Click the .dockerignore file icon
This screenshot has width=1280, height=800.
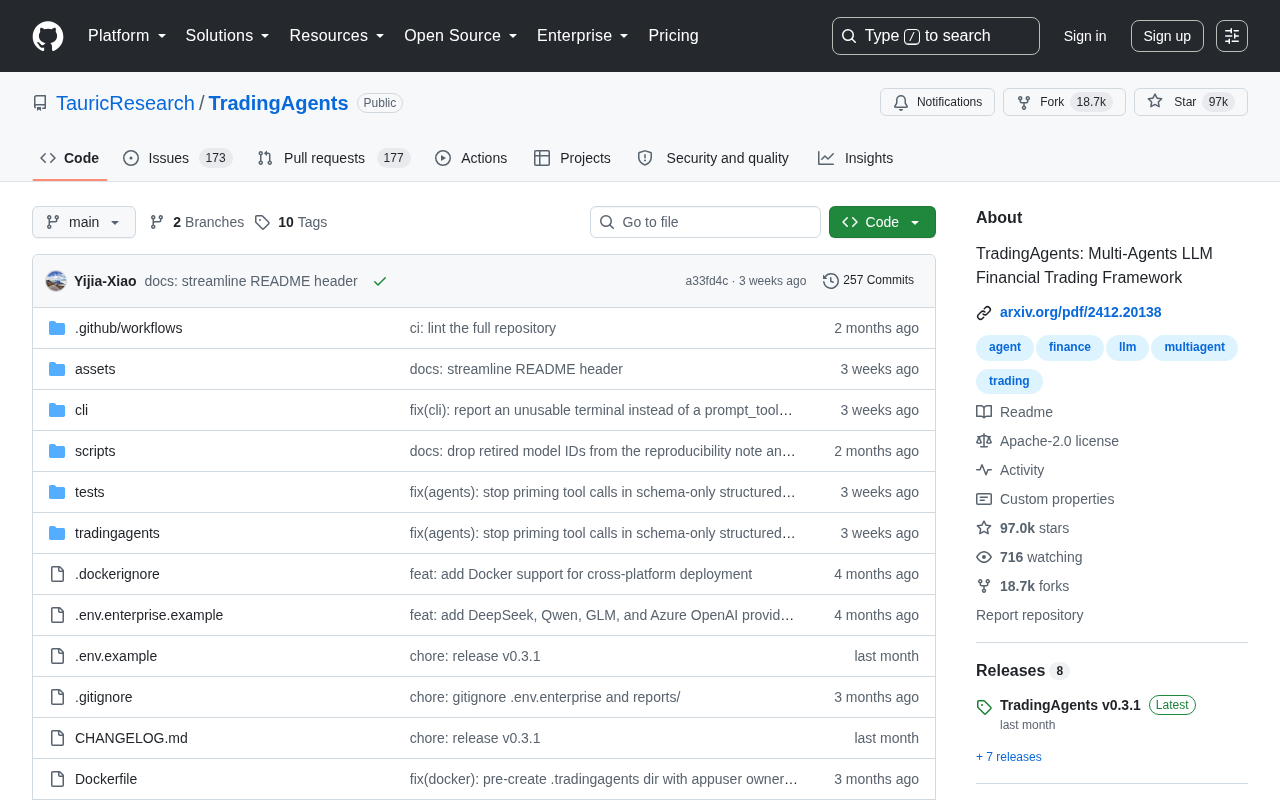(x=57, y=574)
